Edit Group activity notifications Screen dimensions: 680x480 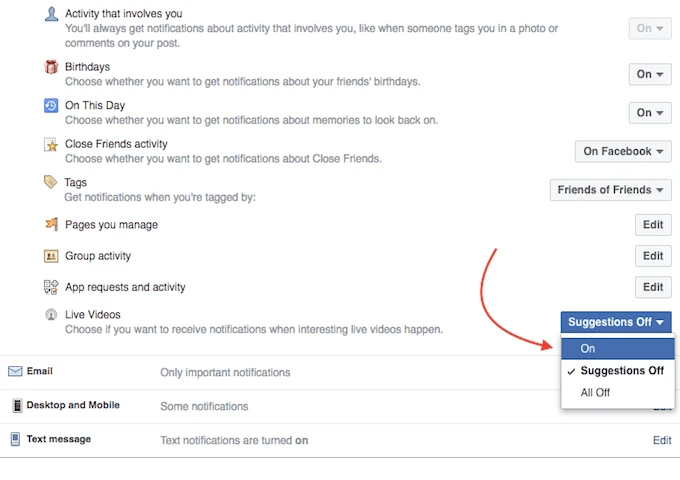[x=653, y=256]
